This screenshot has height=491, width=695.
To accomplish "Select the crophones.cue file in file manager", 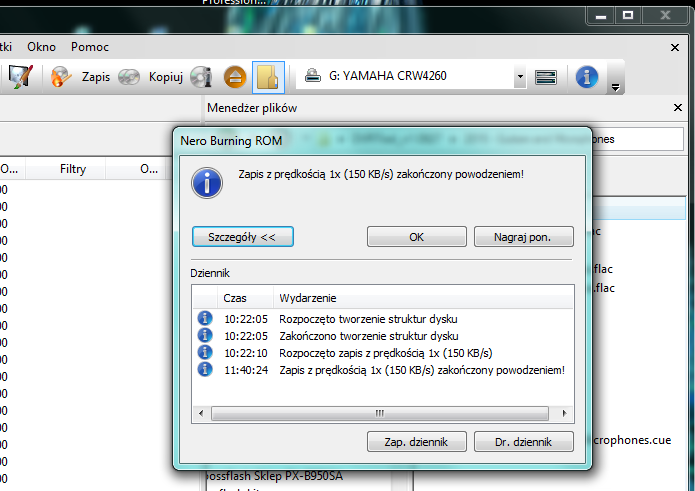I will click(632, 440).
